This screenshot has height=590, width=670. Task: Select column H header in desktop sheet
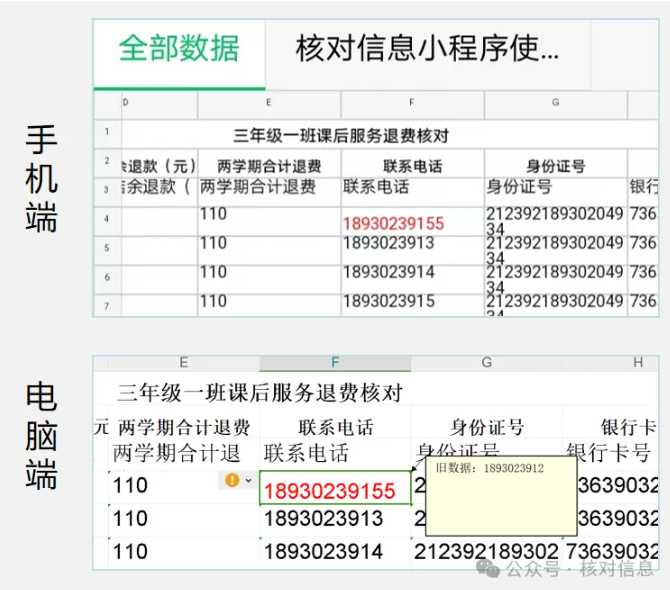click(610, 363)
